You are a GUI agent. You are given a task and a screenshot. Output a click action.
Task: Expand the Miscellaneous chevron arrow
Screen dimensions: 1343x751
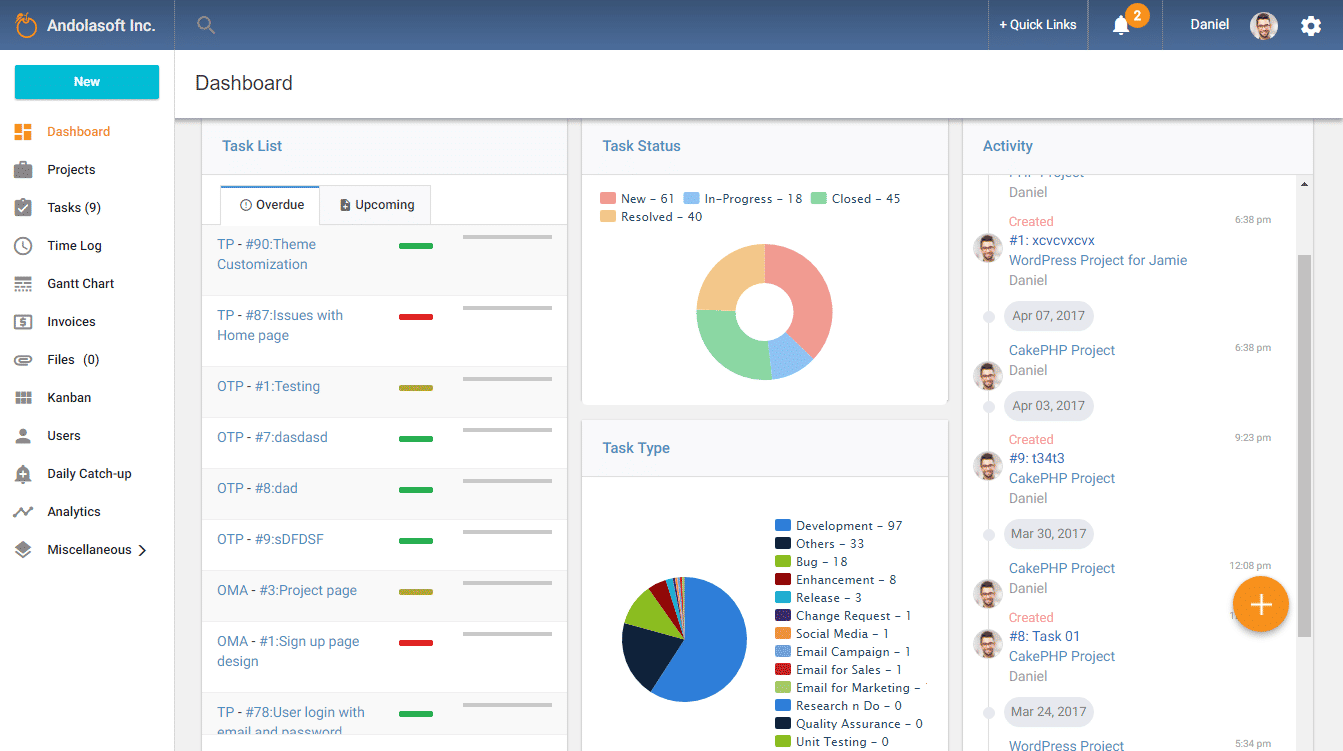142,550
